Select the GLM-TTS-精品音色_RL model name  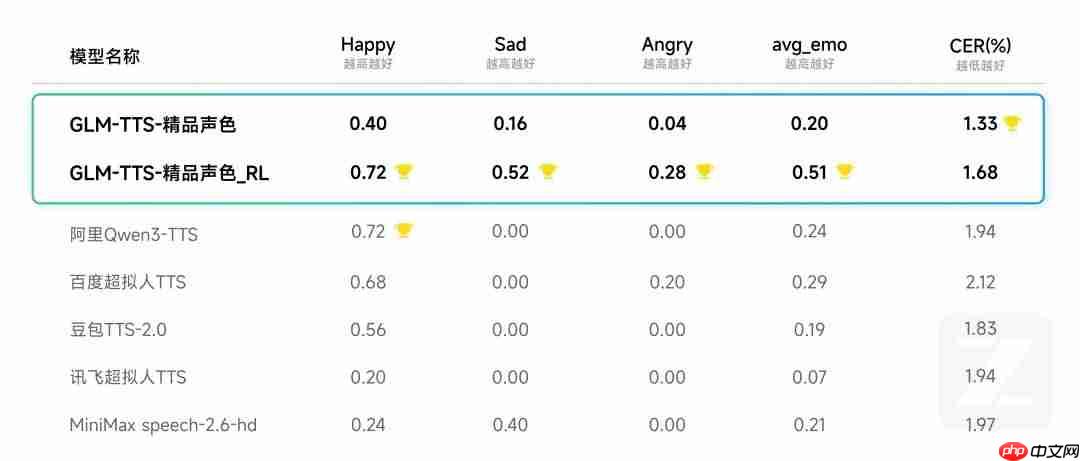click(x=169, y=173)
